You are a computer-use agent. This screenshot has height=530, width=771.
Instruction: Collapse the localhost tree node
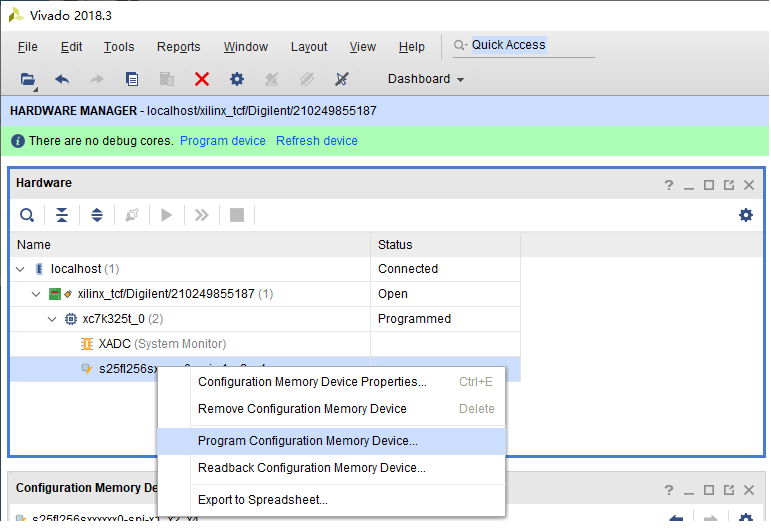(20, 269)
